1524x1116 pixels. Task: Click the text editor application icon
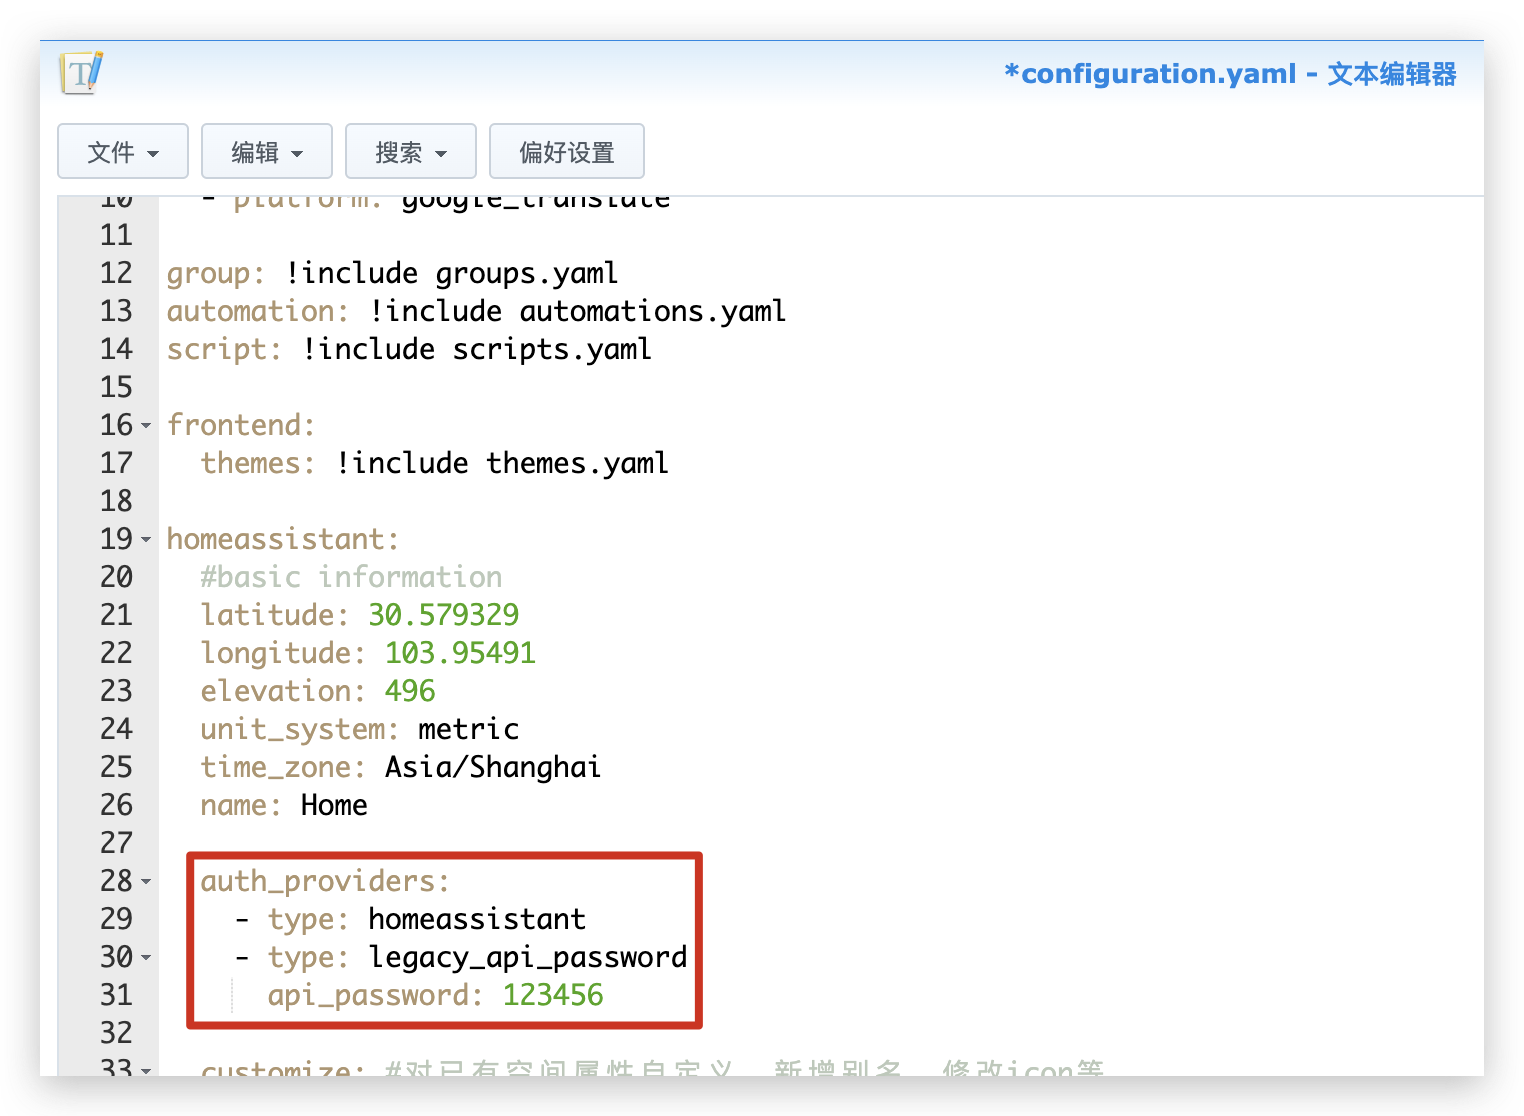pyautogui.click(x=83, y=73)
